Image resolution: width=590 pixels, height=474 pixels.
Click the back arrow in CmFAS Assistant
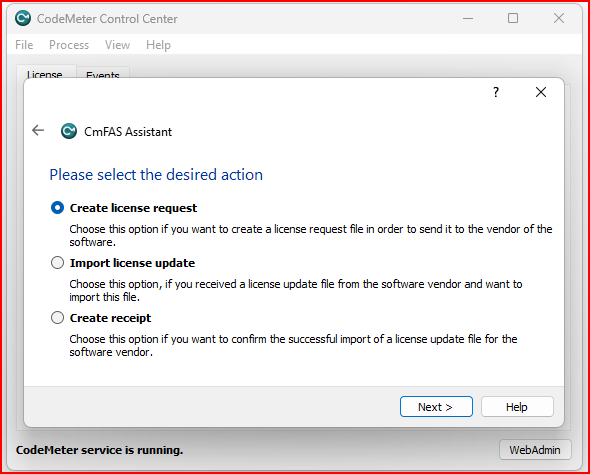point(38,131)
